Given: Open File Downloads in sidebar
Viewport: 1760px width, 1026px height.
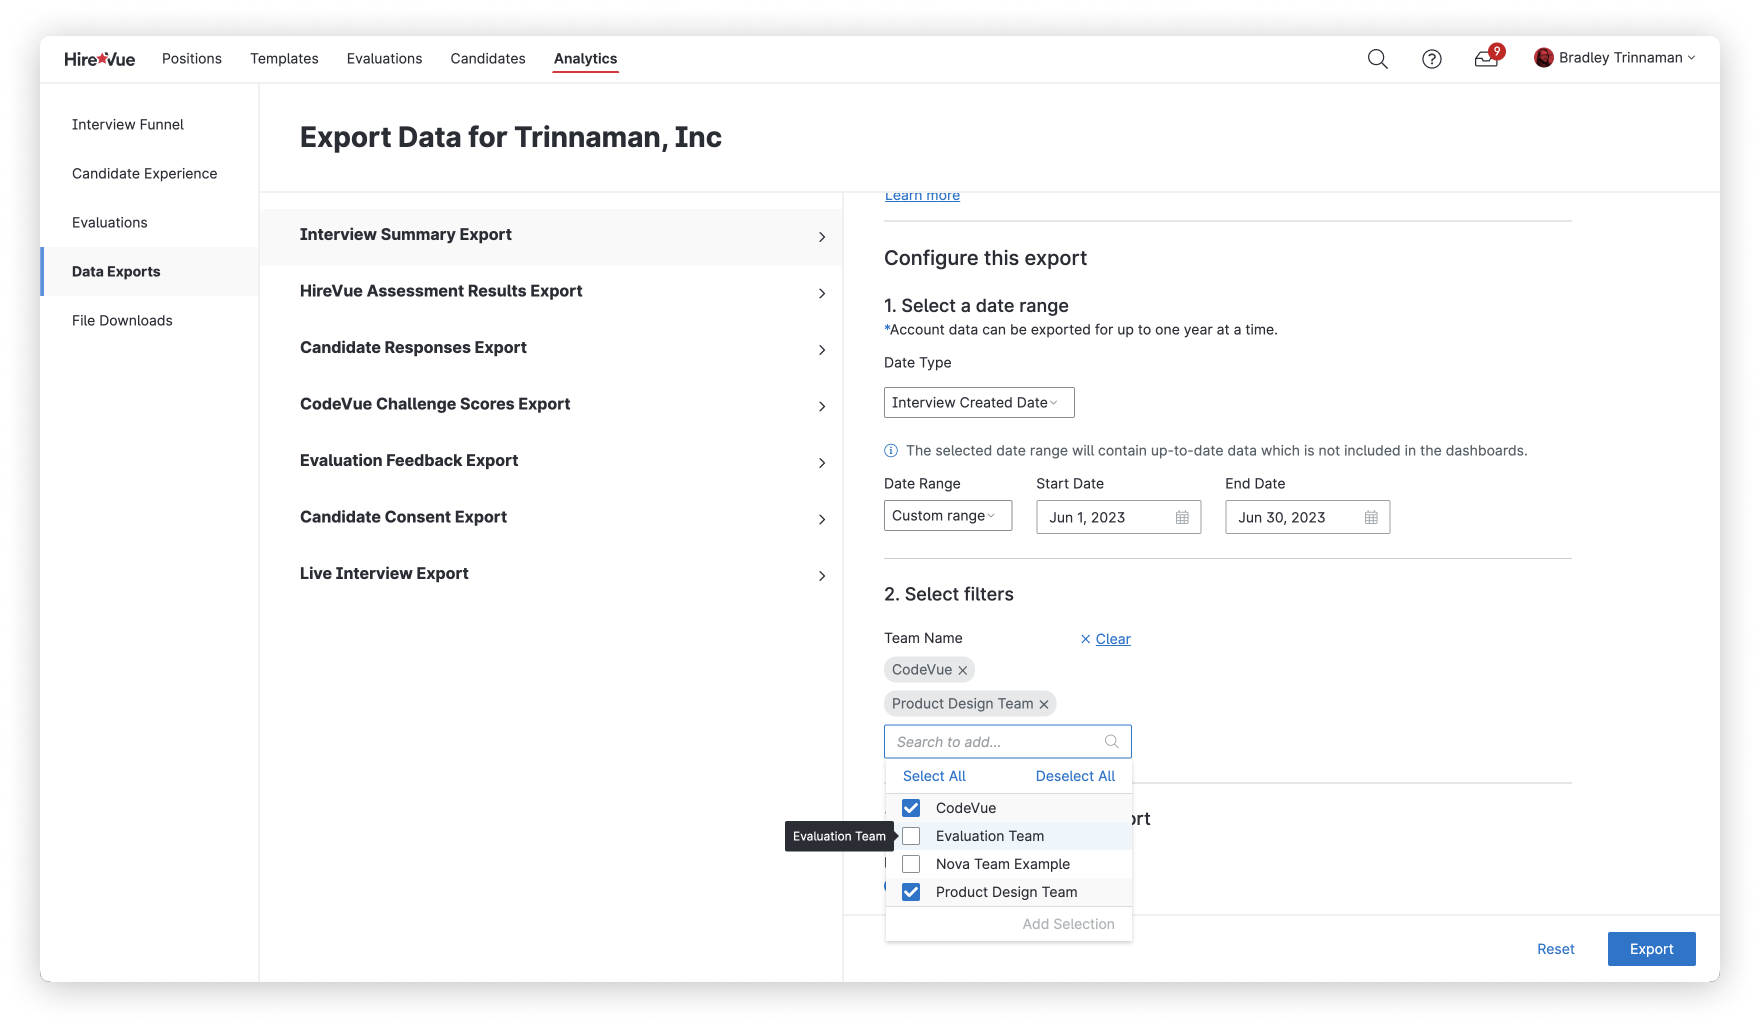Looking at the screenshot, I should [122, 321].
